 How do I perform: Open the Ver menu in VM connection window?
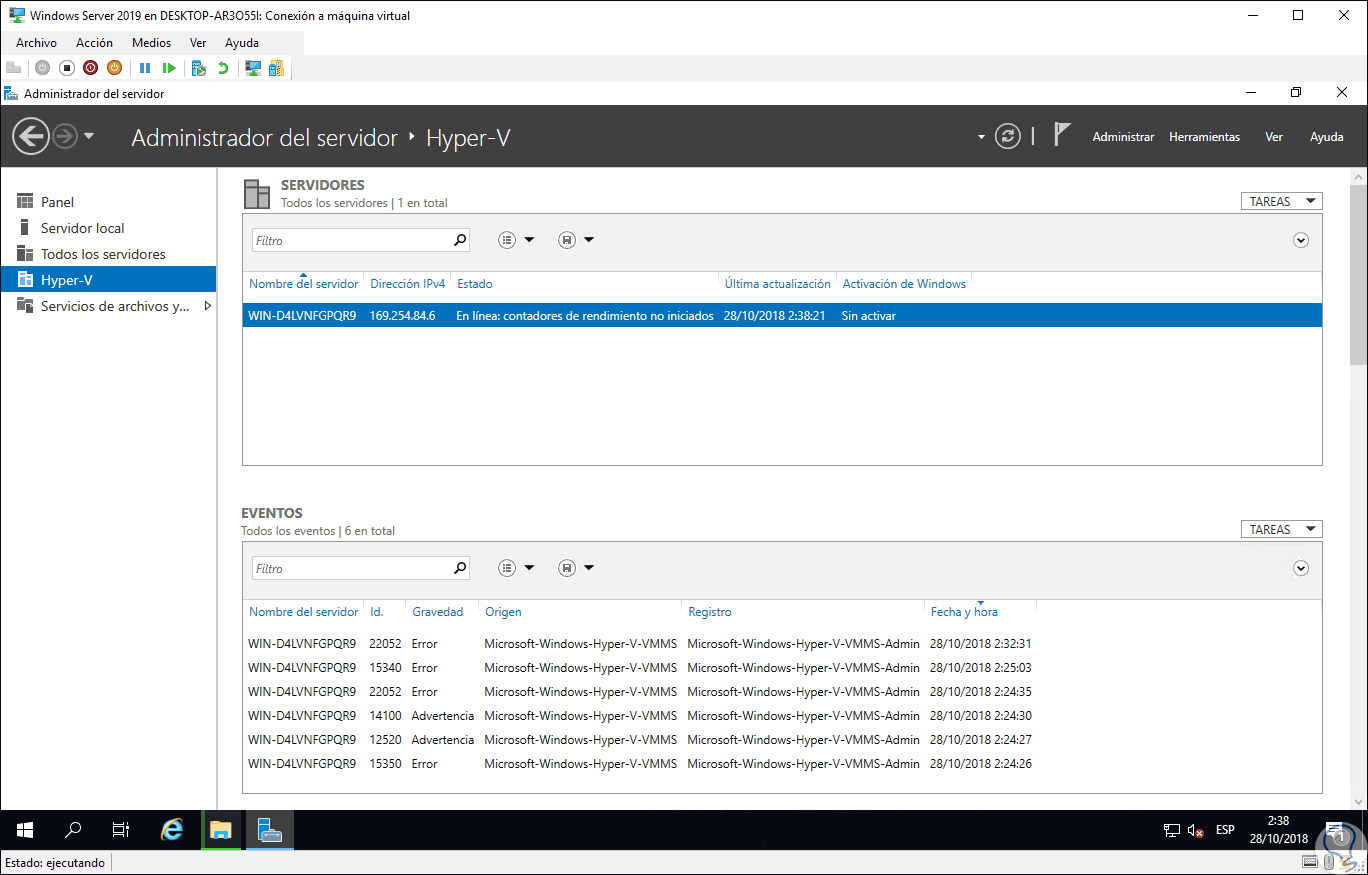[x=198, y=43]
